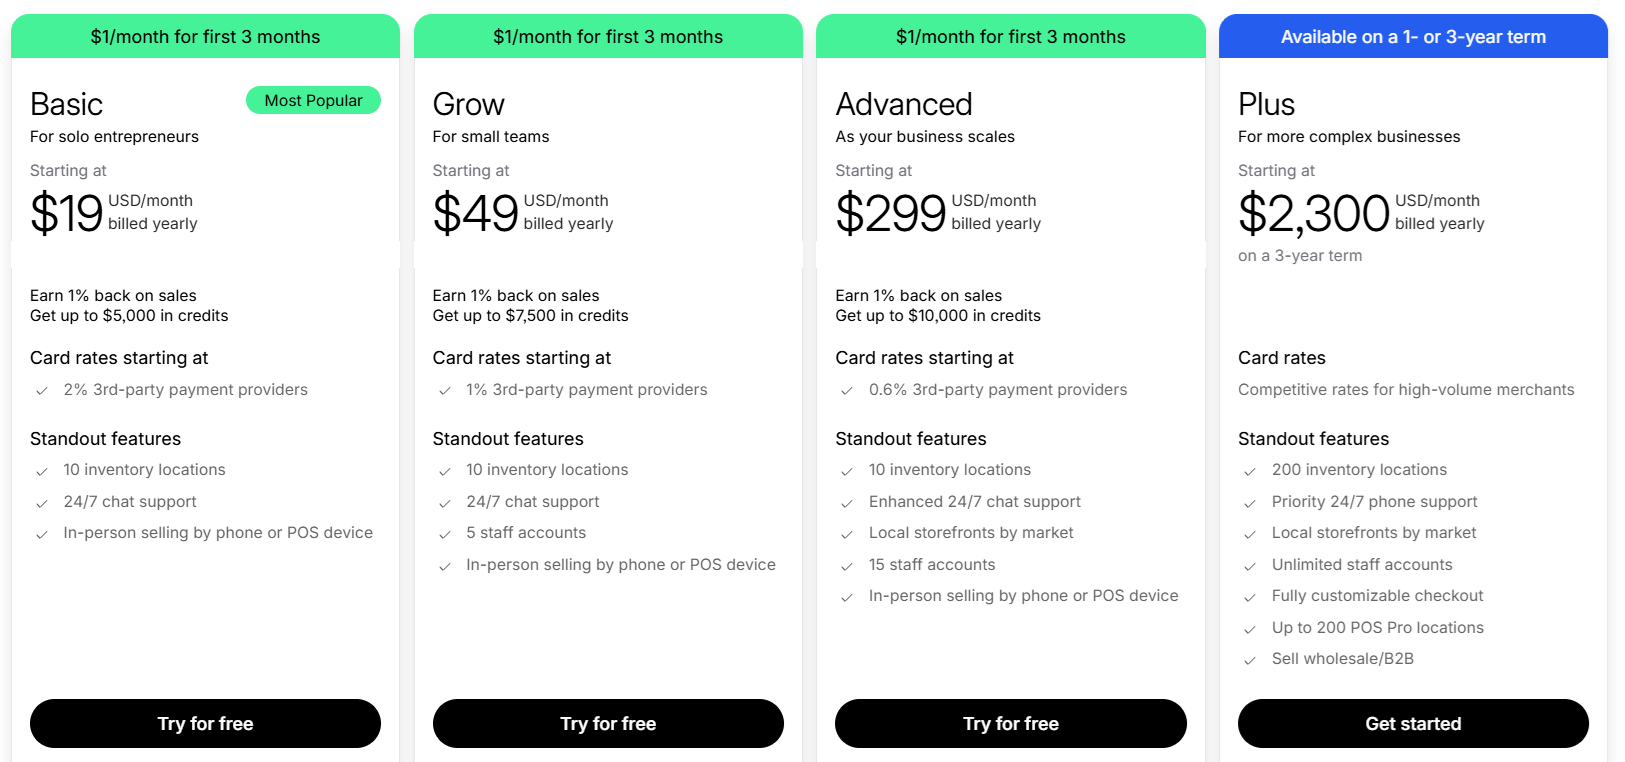Click the checkmark beside "Enhanced 24/7 chat support"
This screenshot has height=762, width=1625.
[x=847, y=501]
